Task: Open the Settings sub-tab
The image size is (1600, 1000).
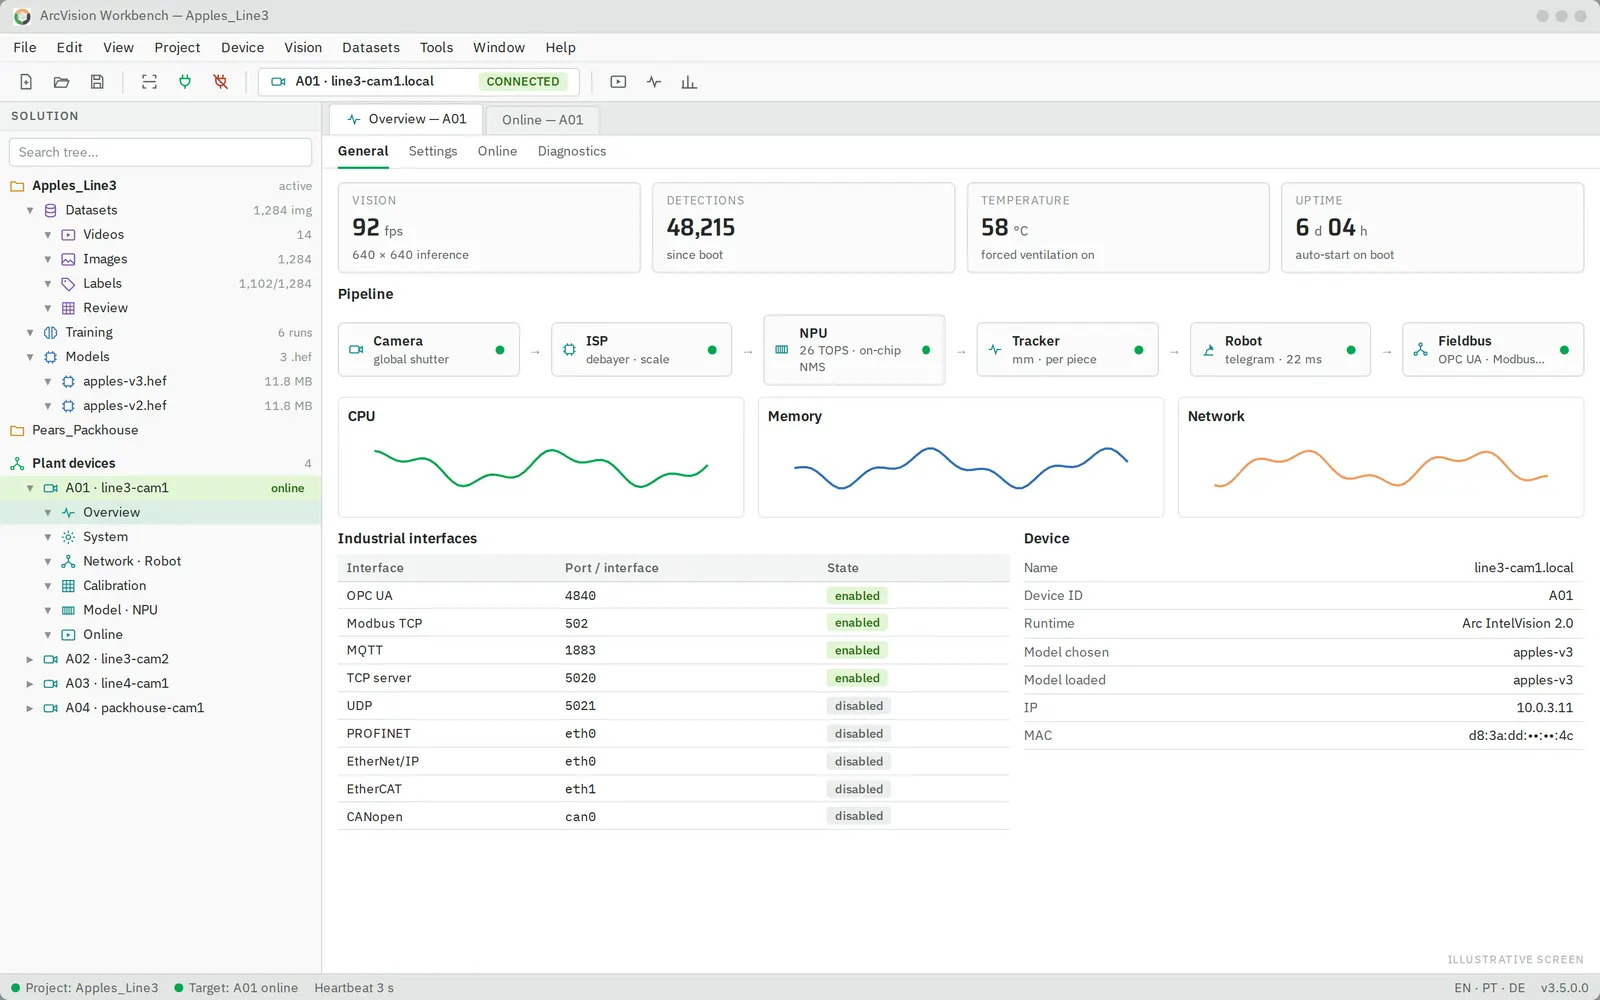Action: click(433, 151)
